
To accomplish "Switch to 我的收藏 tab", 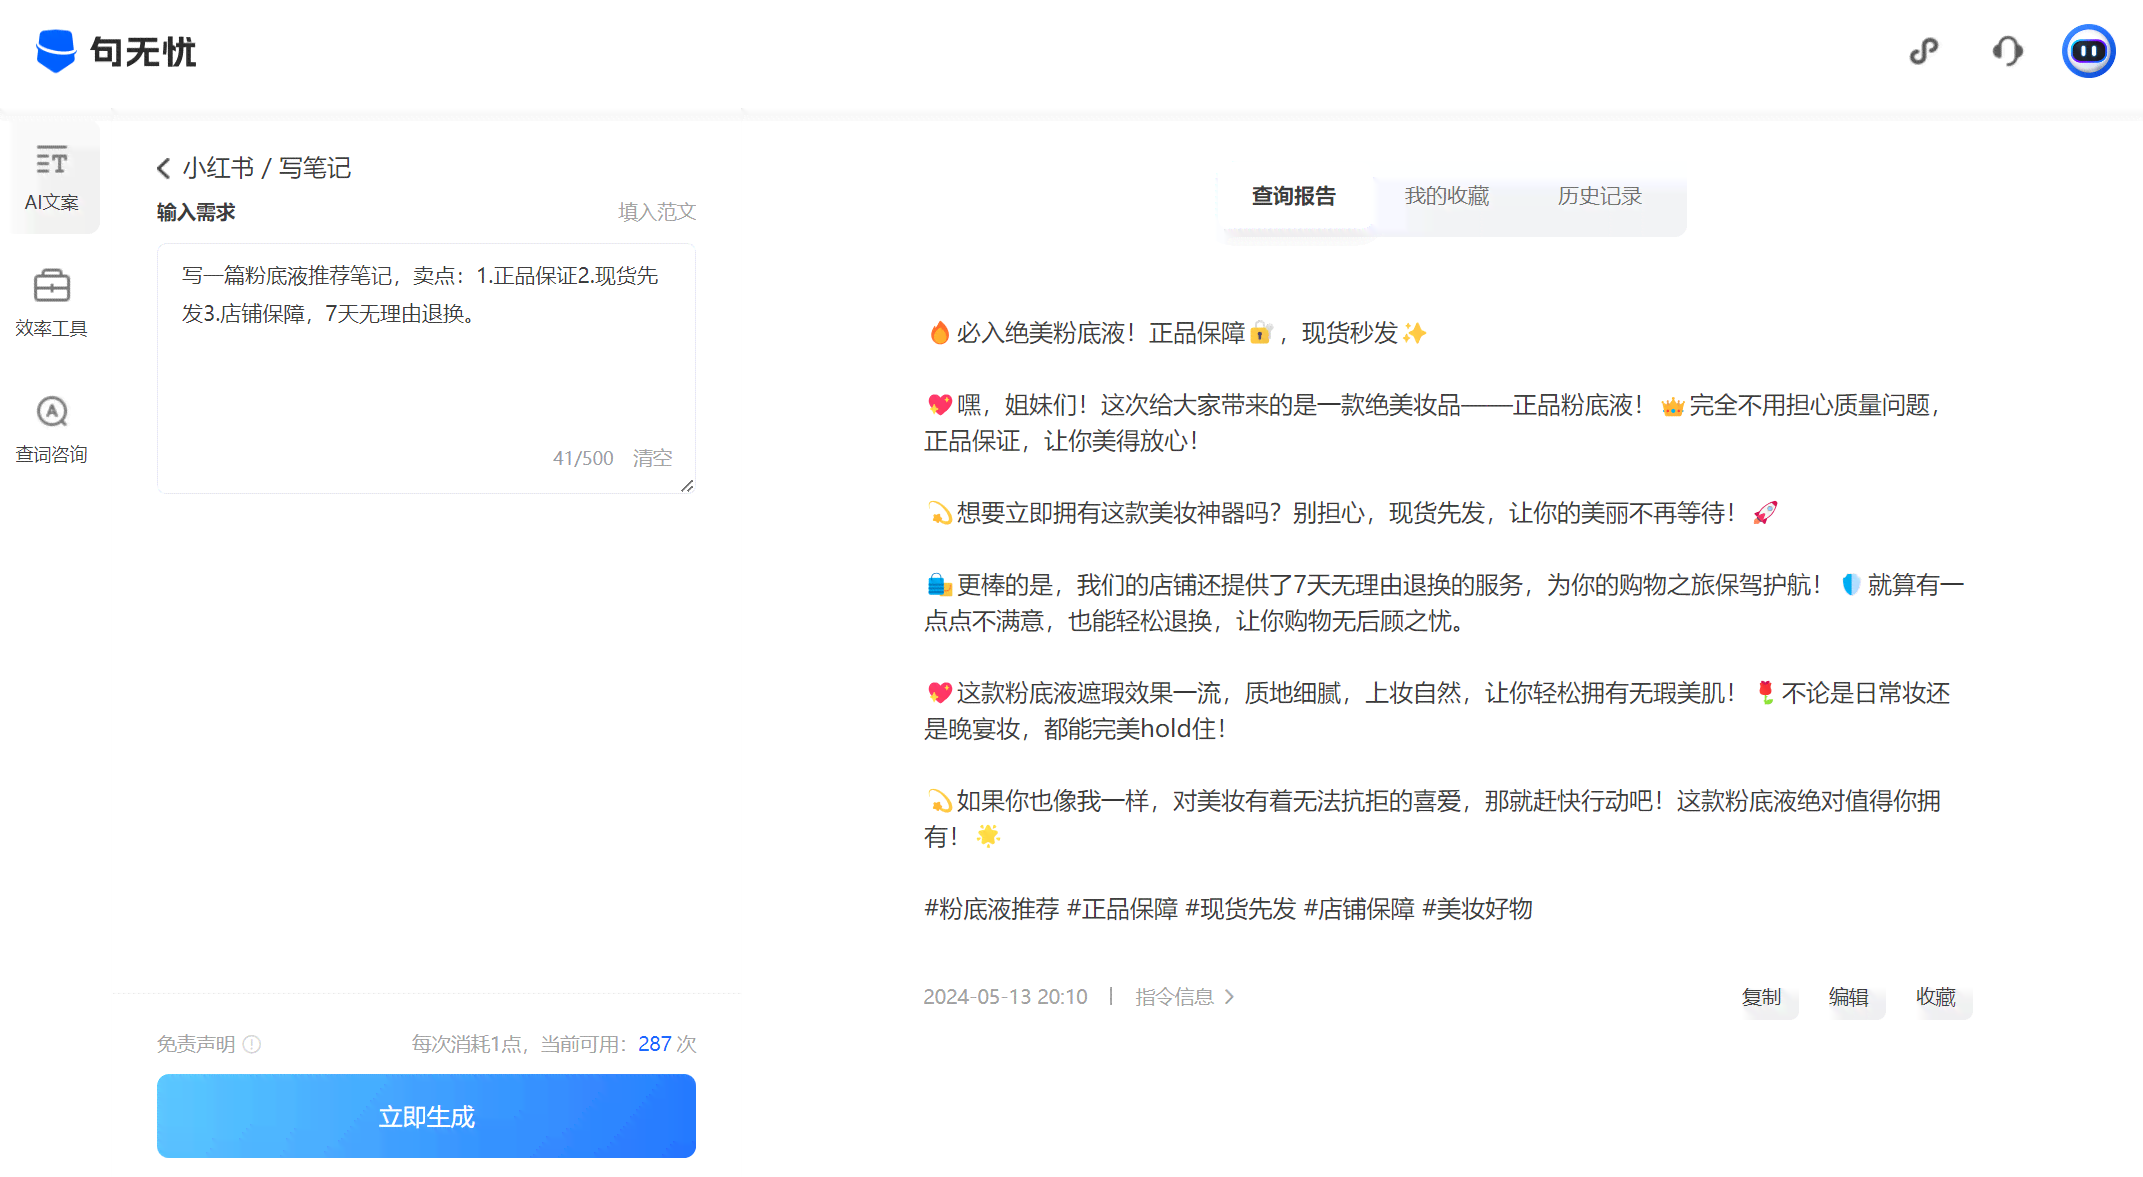I will (x=1446, y=196).
